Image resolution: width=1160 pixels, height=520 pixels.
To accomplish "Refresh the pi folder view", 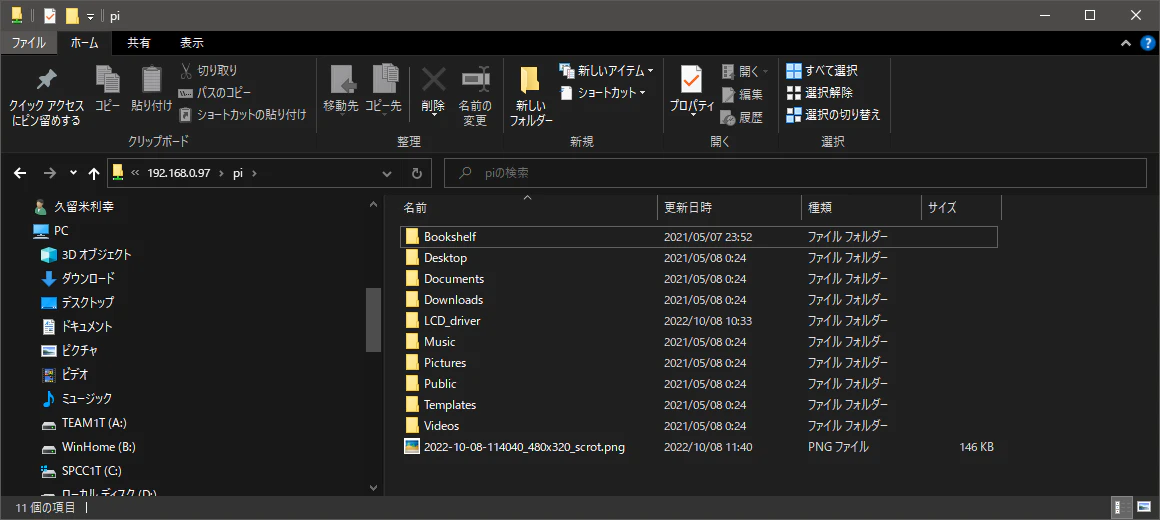I will (x=417, y=174).
